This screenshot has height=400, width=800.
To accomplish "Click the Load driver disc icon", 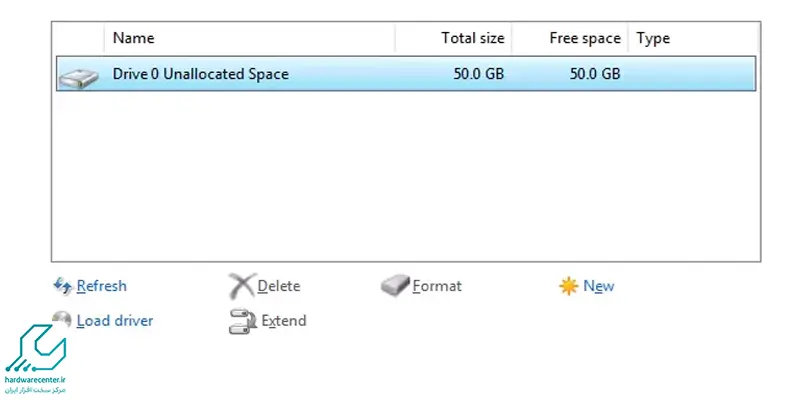I will (x=62, y=319).
